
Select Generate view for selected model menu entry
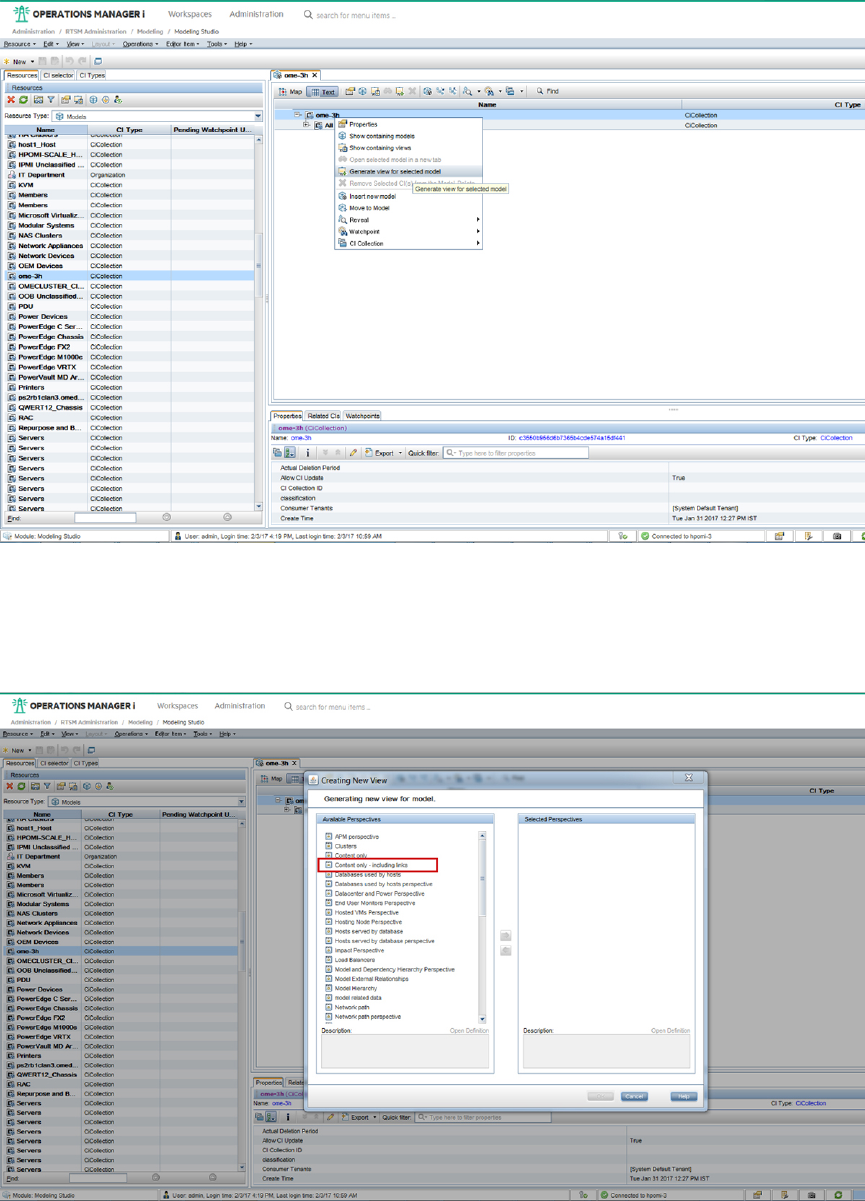[x=408, y=171]
